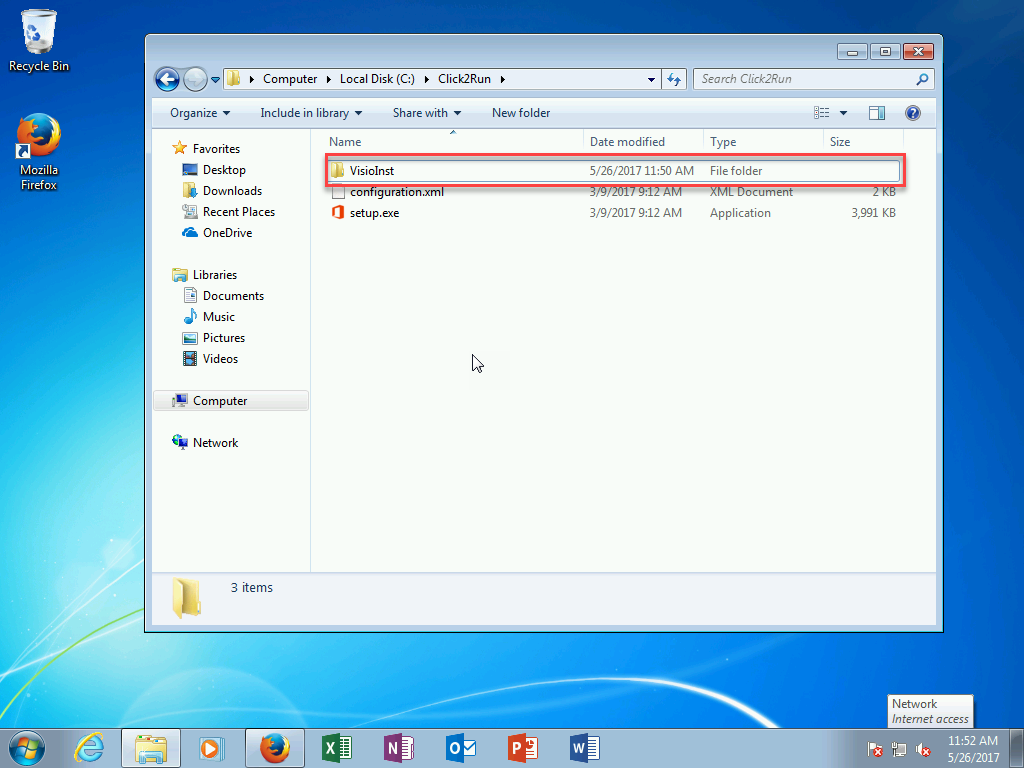Open the Organize menu
Viewport: 1024px width, 768px height.
(200, 113)
